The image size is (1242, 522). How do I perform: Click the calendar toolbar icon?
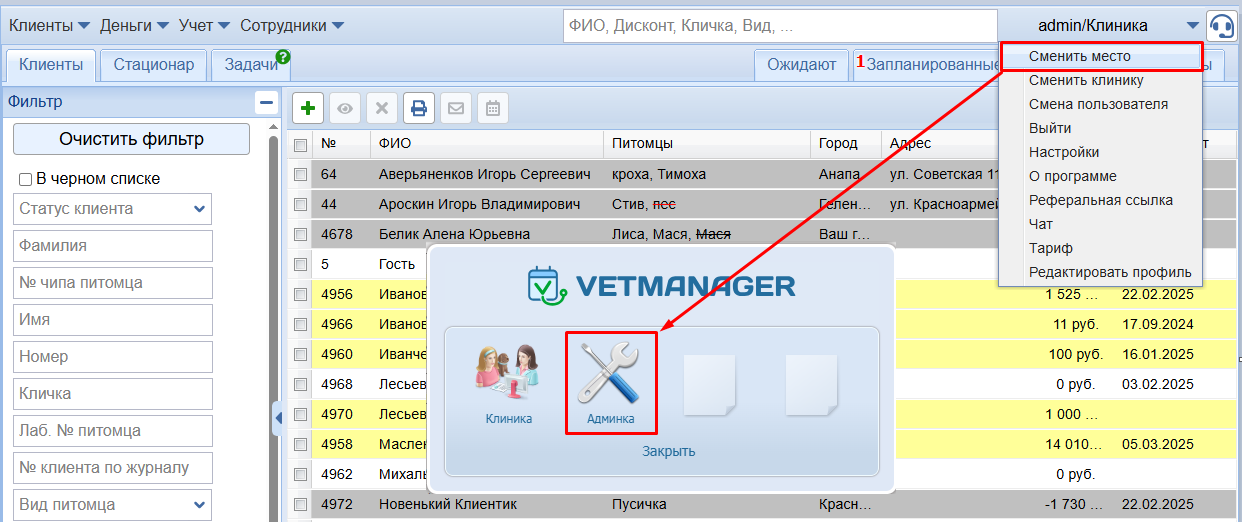click(x=493, y=108)
